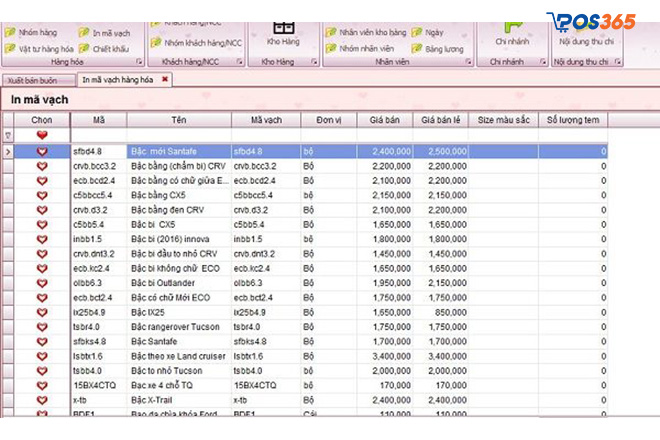Expand the Kho Hàng group launcher arrow
This screenshot has width=660, height=440.
pos(314,62)
